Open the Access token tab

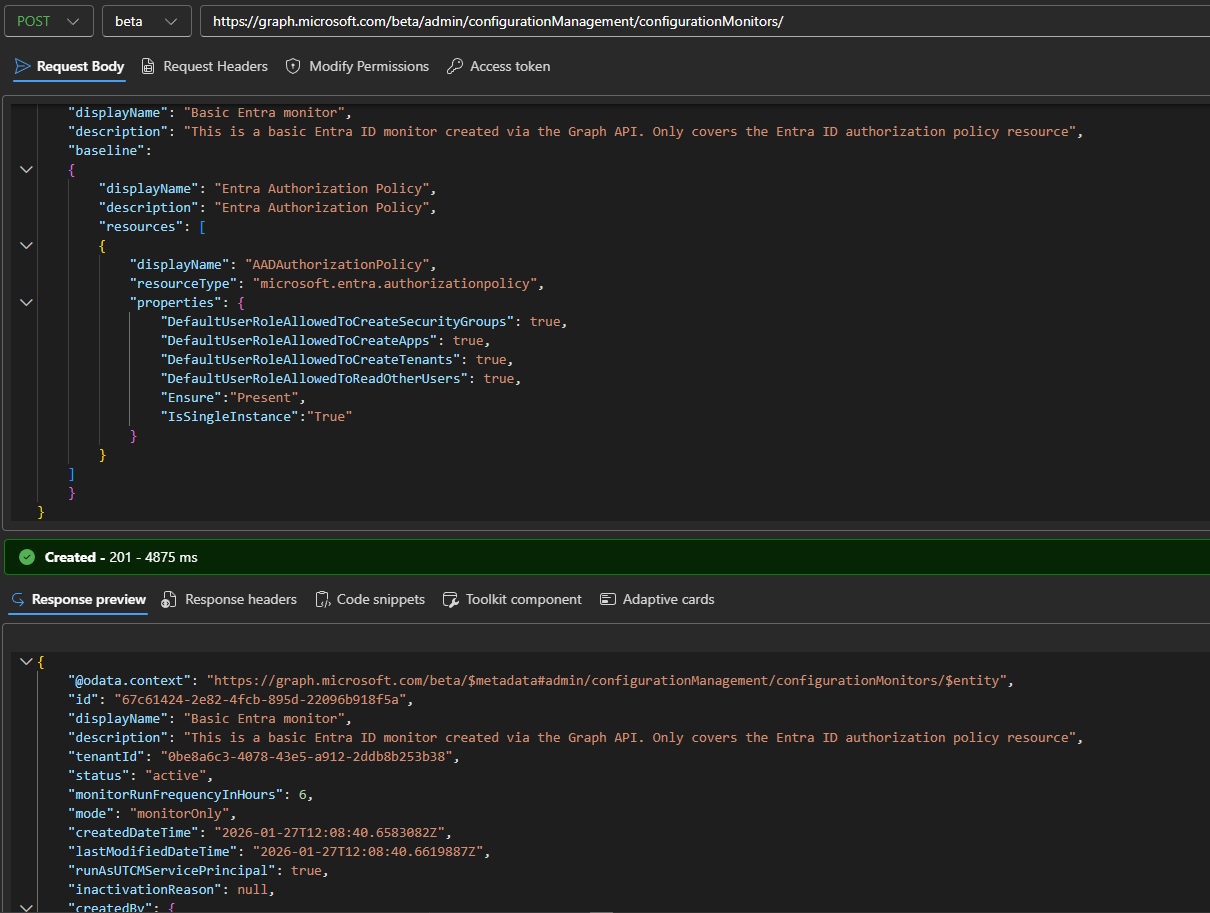click(509, 66)
